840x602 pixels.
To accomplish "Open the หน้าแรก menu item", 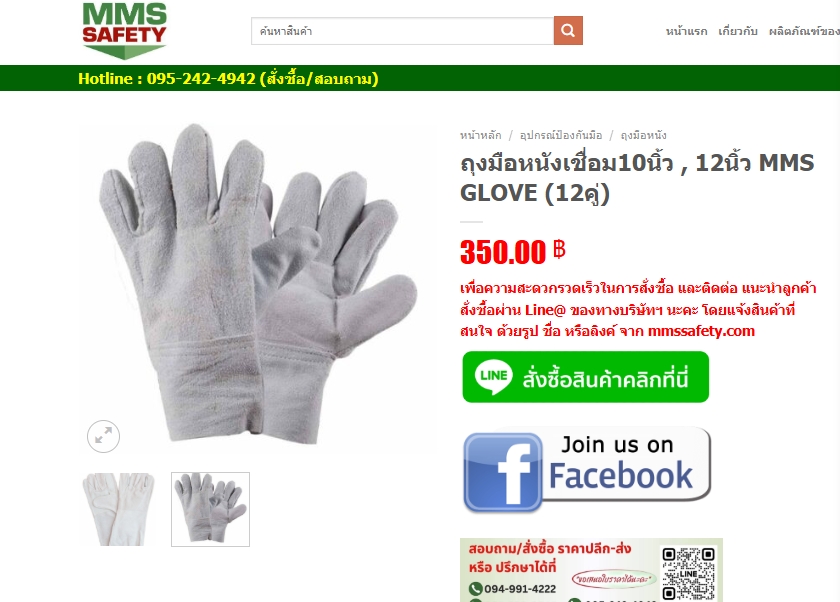I will [x=686, y=31].
